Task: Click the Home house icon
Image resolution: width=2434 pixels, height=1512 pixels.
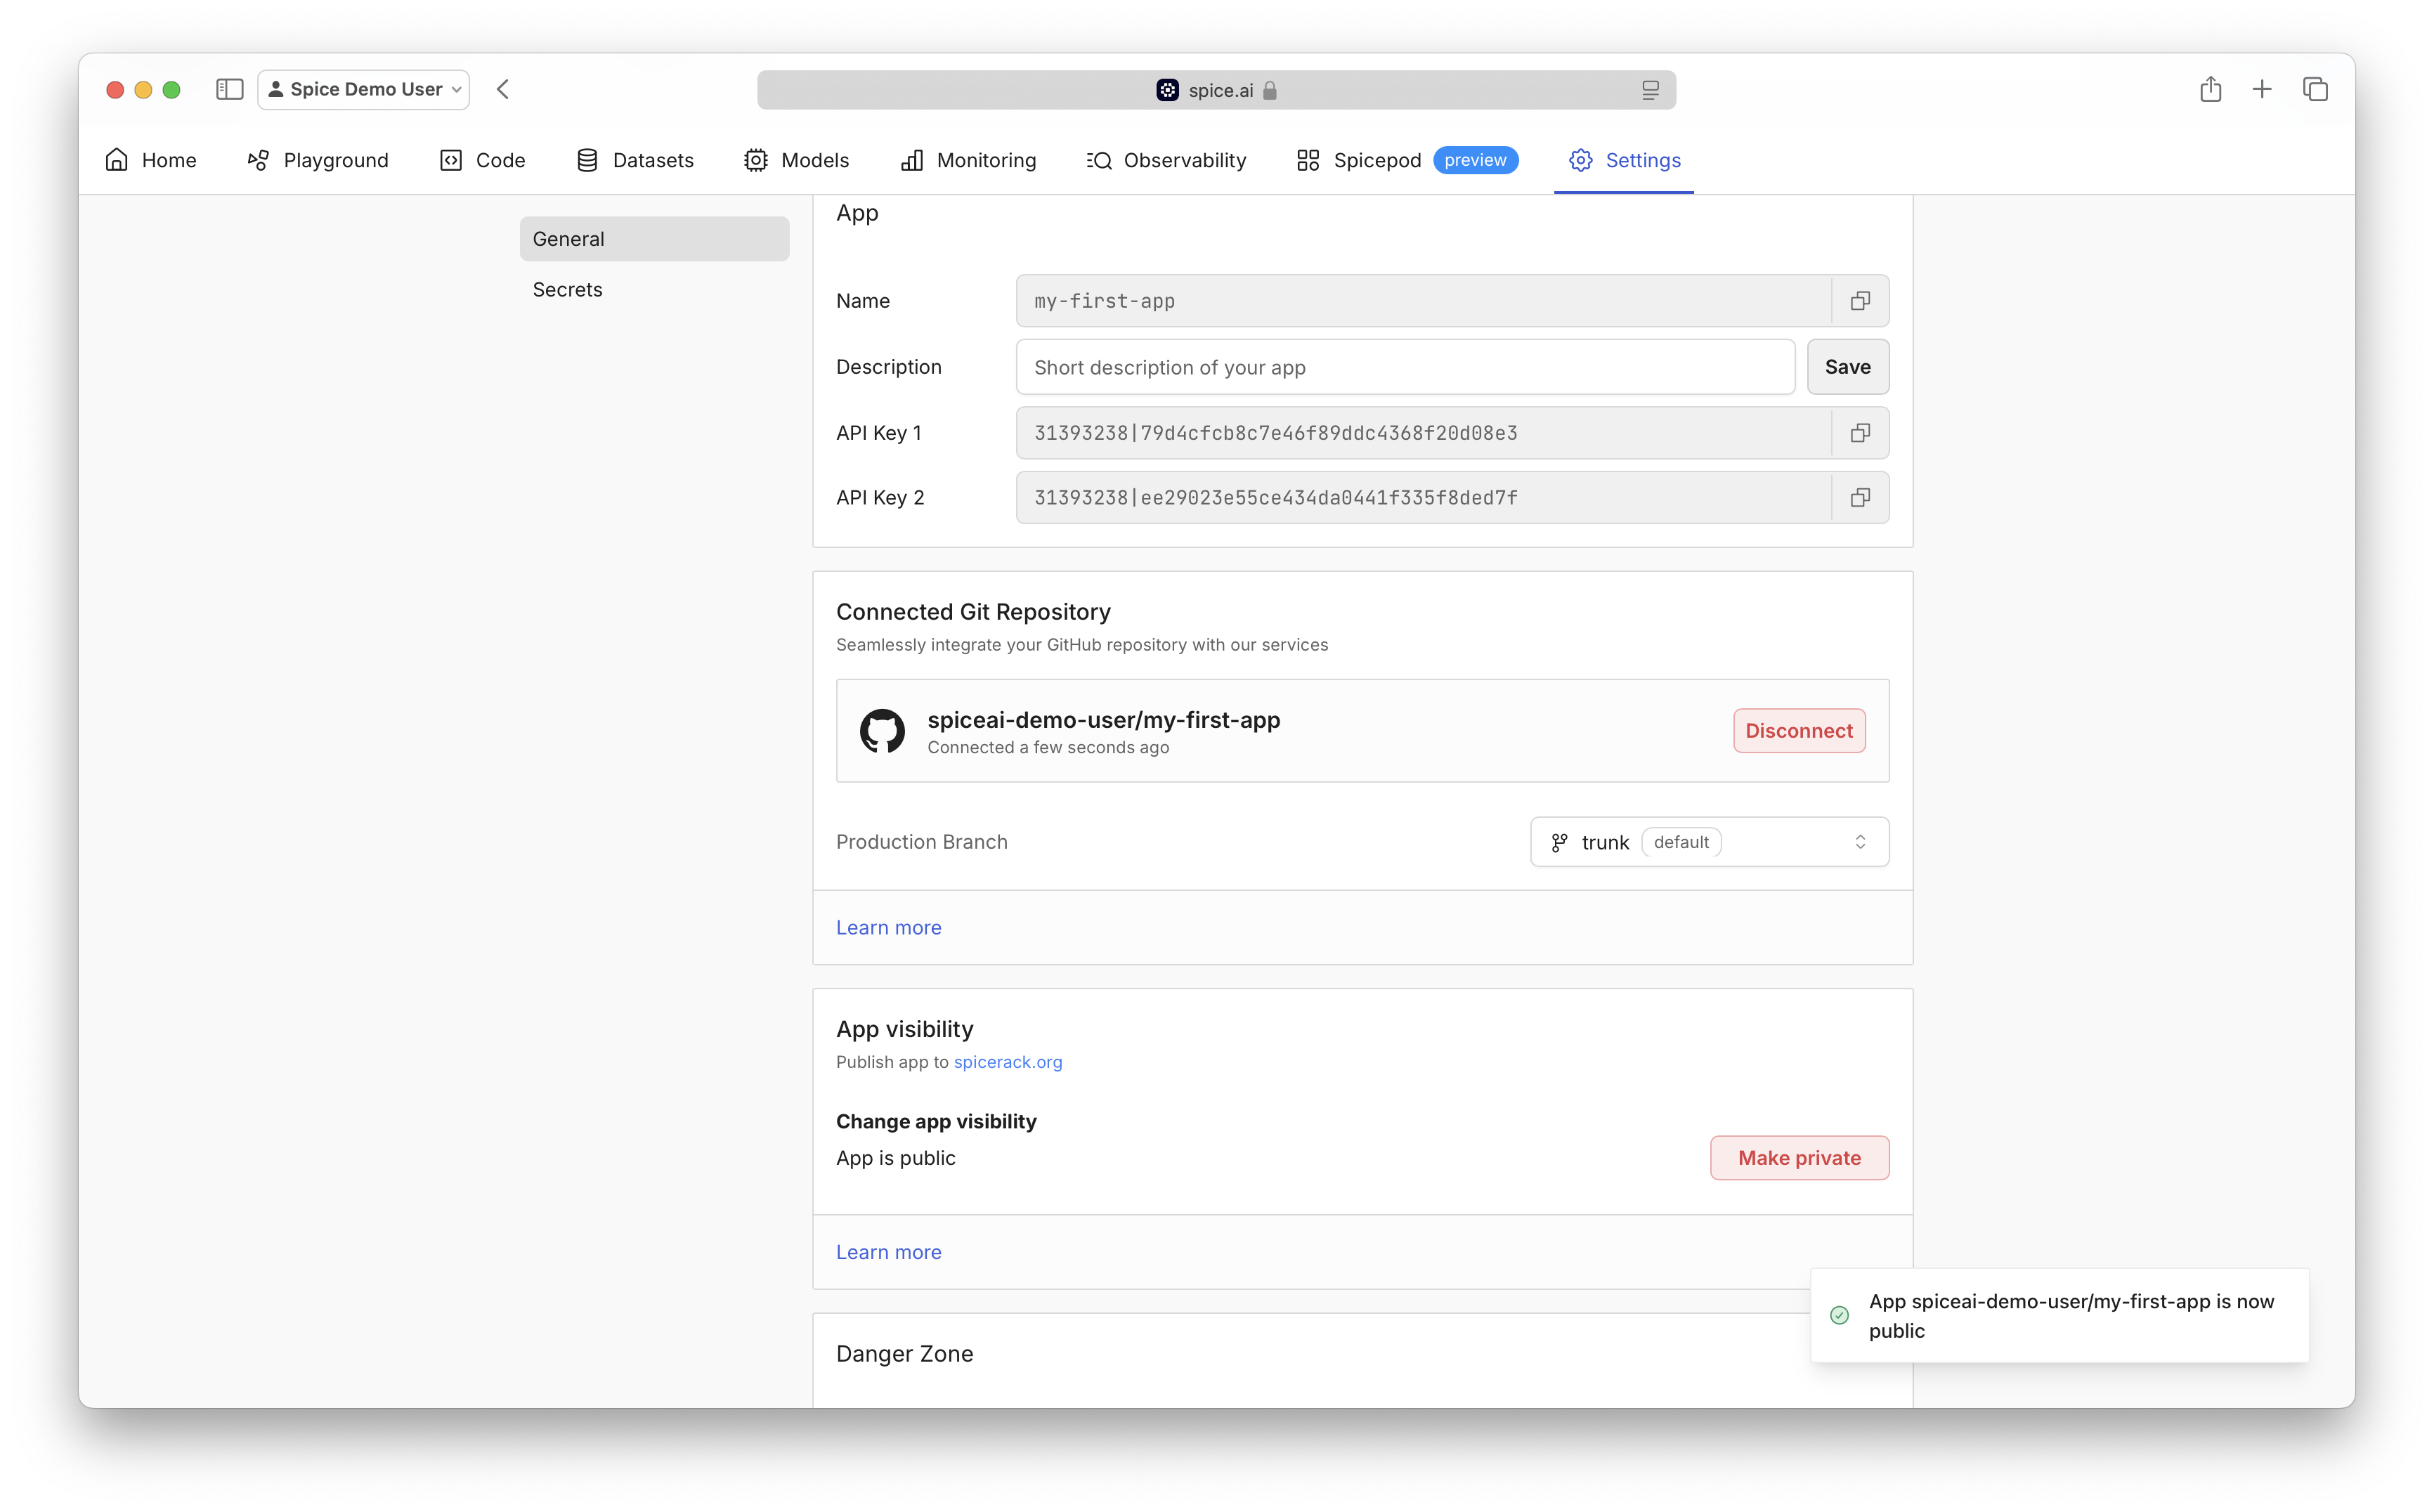Action: [117, 160]
